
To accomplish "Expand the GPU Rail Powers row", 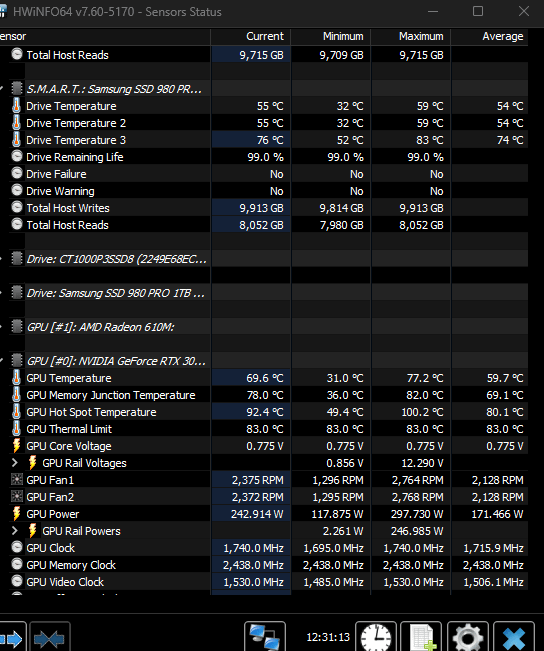I will (x=15, y=531).
